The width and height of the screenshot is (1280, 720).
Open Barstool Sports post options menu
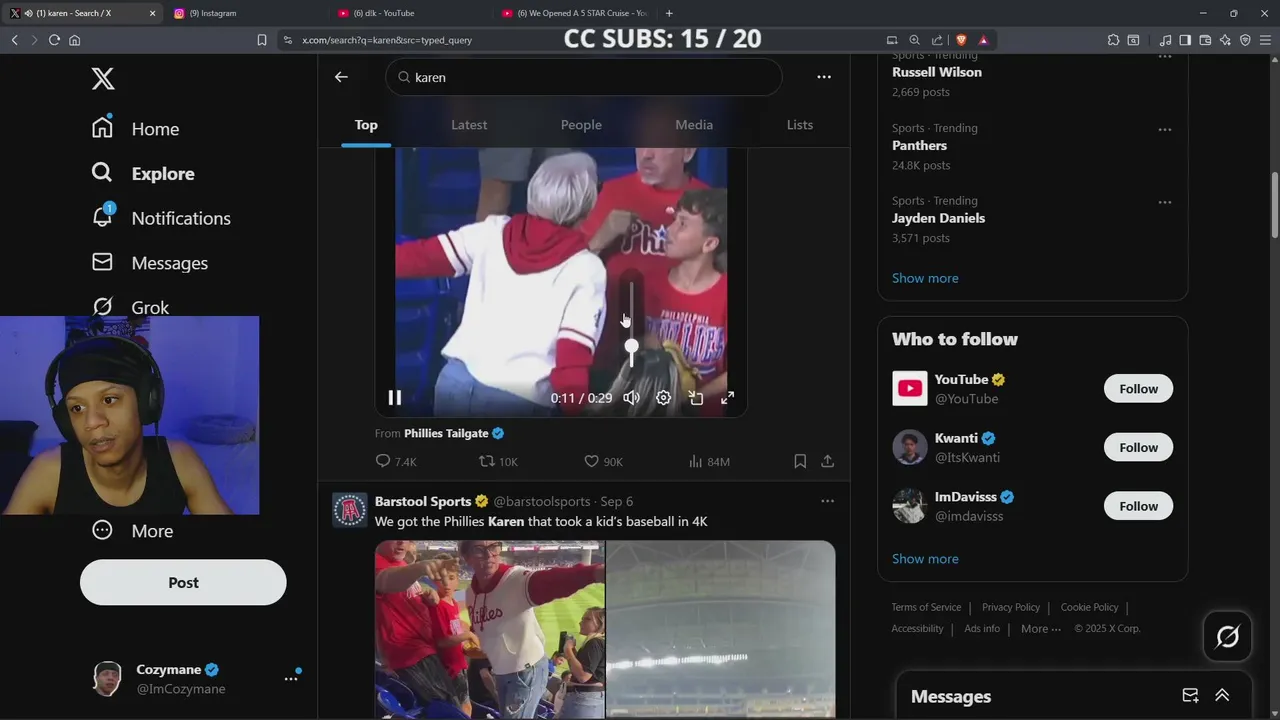point(827,501)
